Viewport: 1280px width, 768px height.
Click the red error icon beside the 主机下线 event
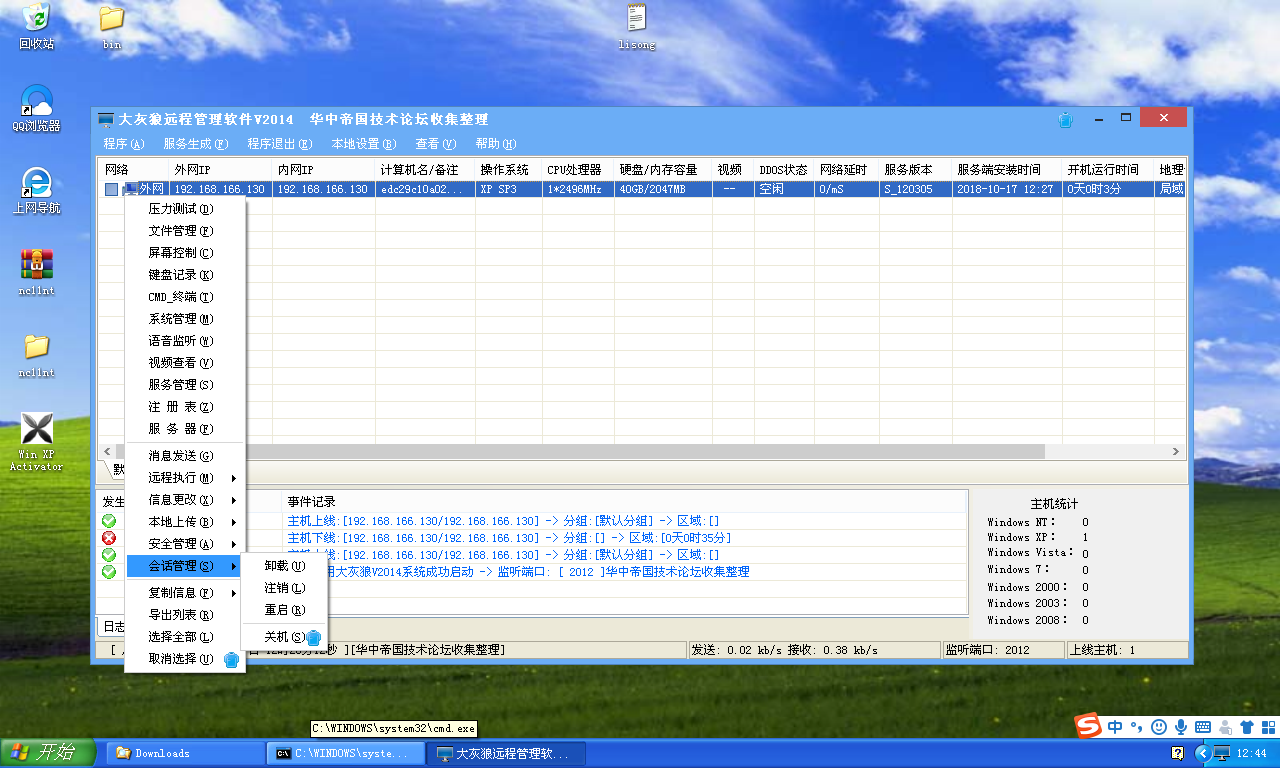(x=109, y=538)
